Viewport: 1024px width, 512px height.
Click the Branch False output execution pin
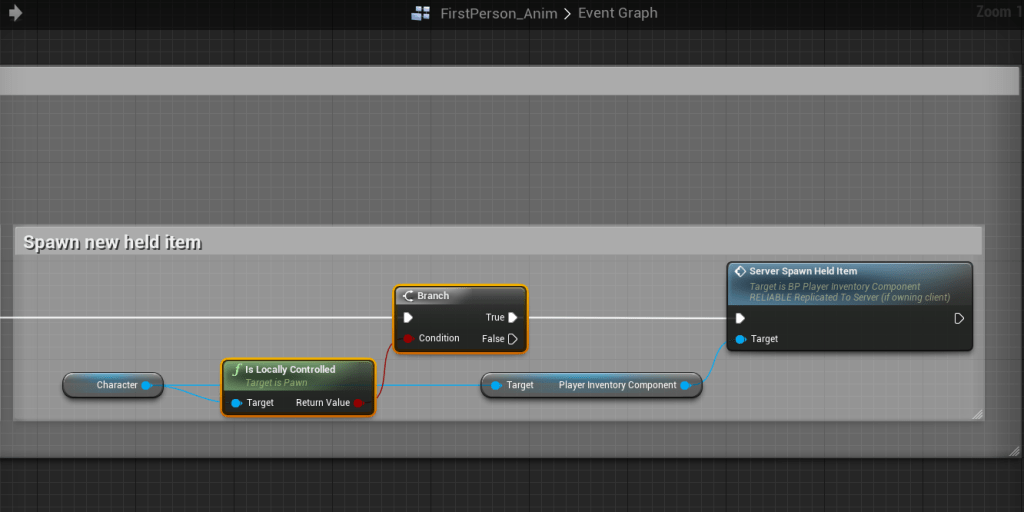click(x=513, y=339)
